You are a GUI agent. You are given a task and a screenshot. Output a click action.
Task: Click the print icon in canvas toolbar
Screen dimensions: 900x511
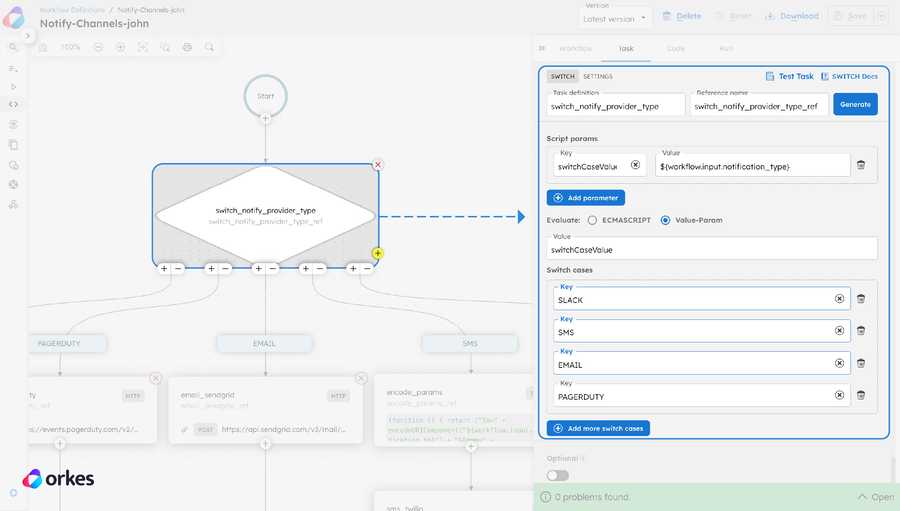pyautogui.click(x=187, y=48)
